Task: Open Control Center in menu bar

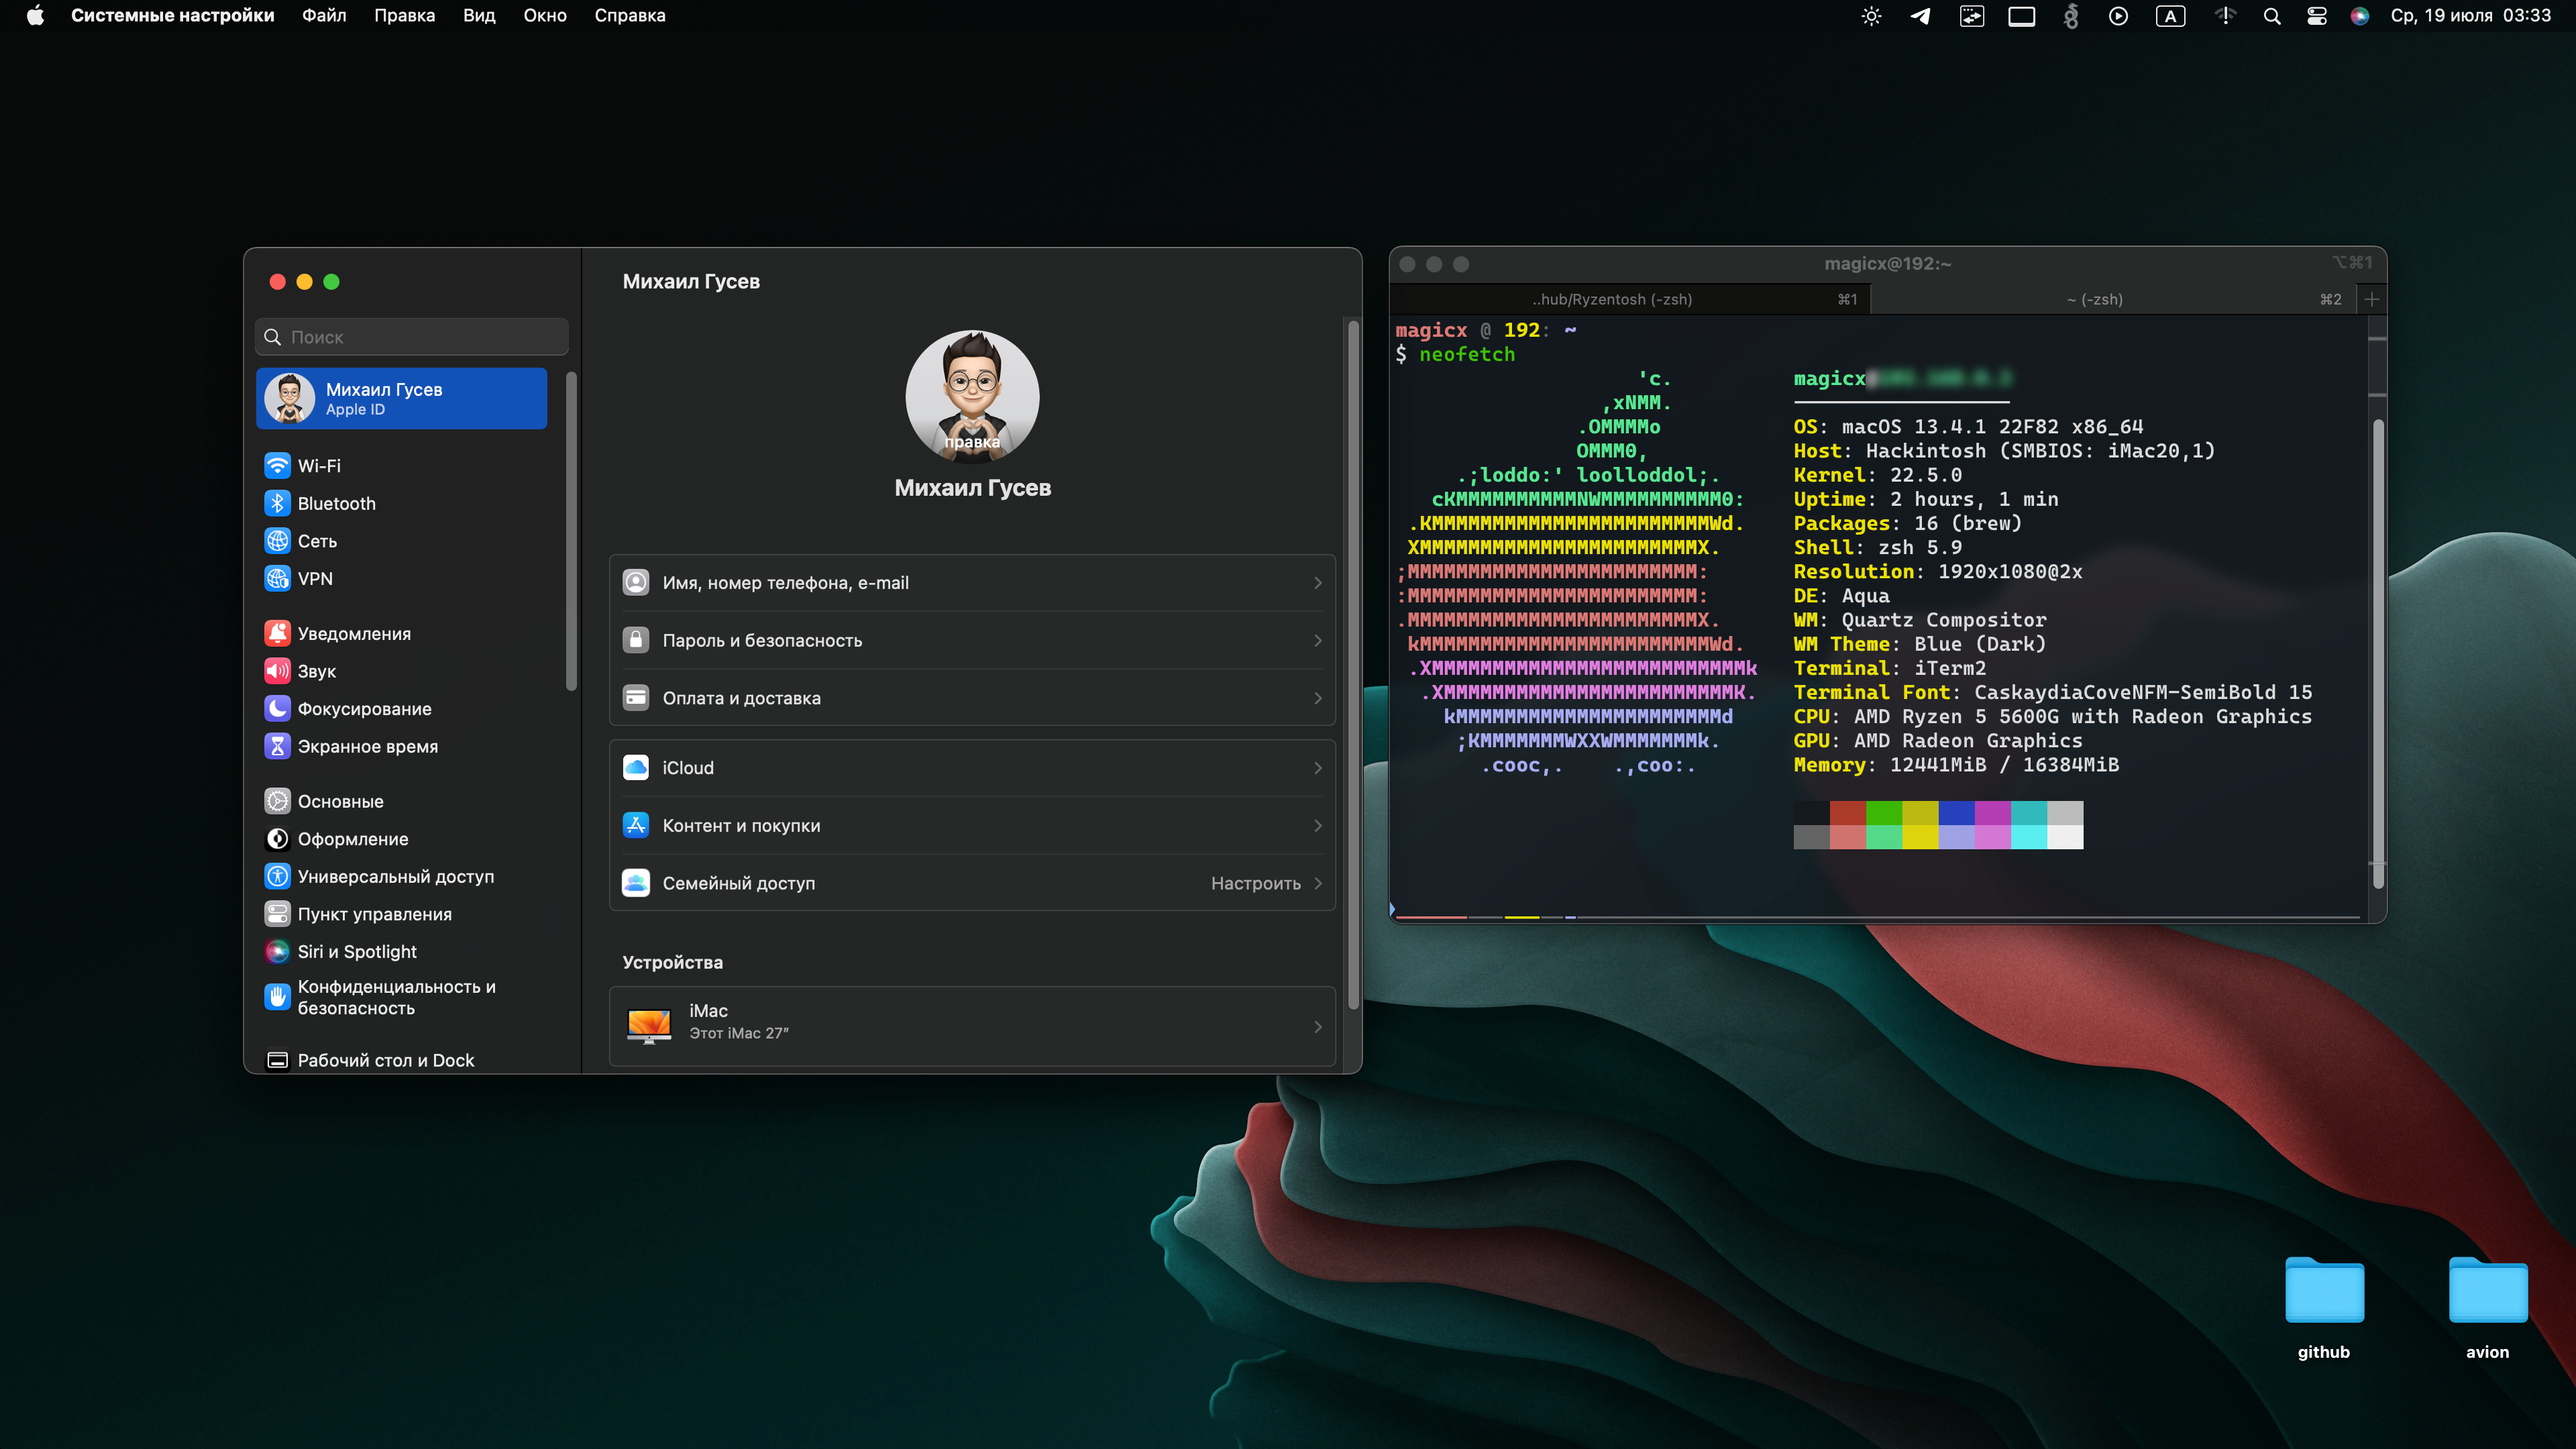Action: pyautogui.click(x=2316, y=16)
